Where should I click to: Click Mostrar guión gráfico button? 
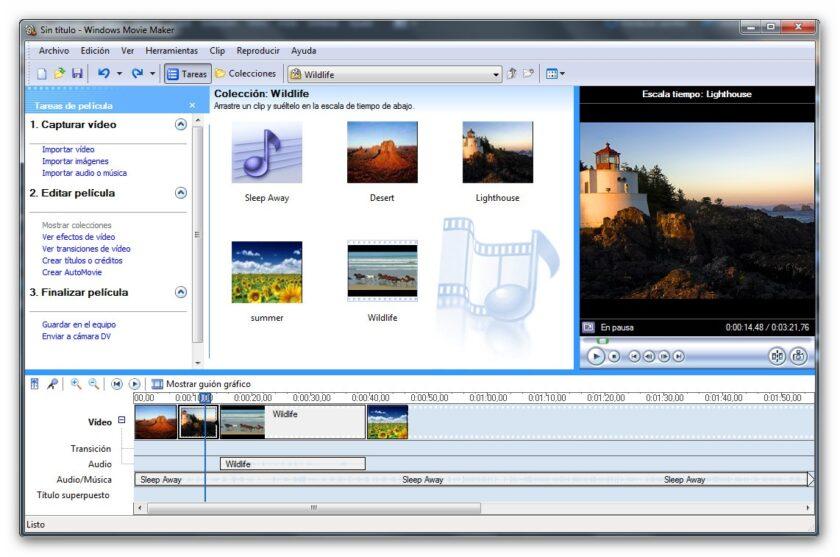tap(201, 384)
